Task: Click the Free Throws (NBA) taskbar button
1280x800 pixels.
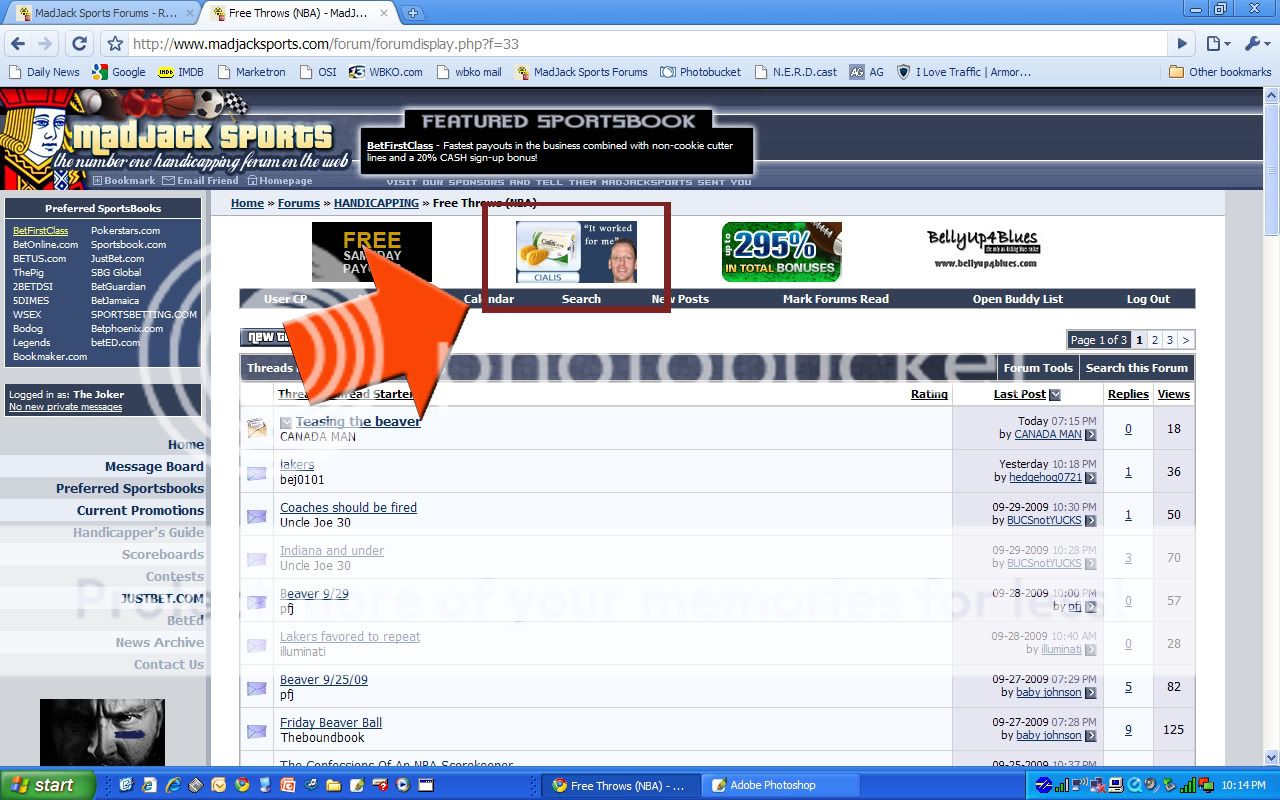Action: point(622,785)
